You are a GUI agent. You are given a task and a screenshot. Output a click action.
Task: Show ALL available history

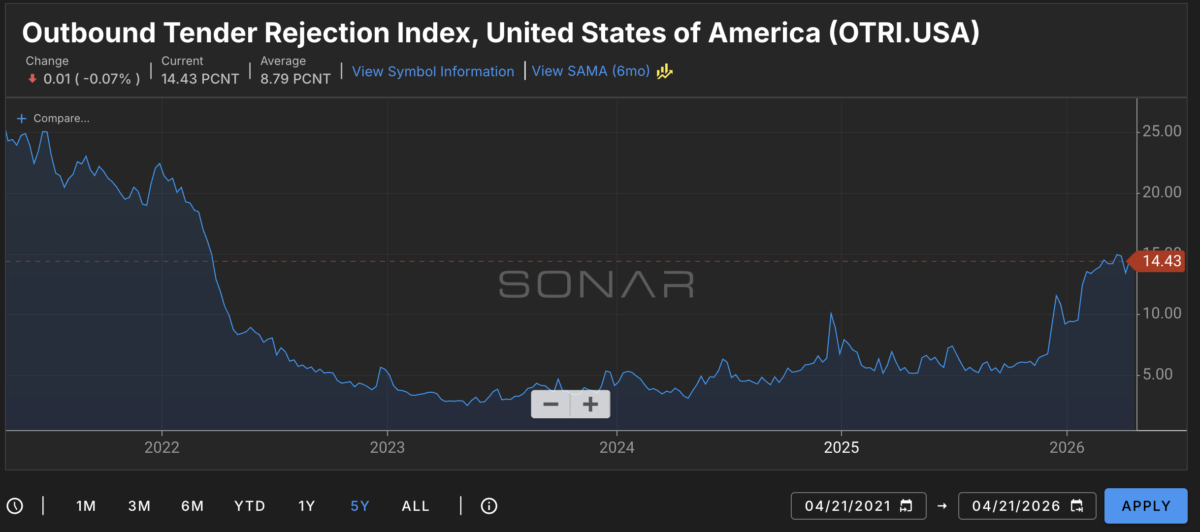click(x=416, y=506)
